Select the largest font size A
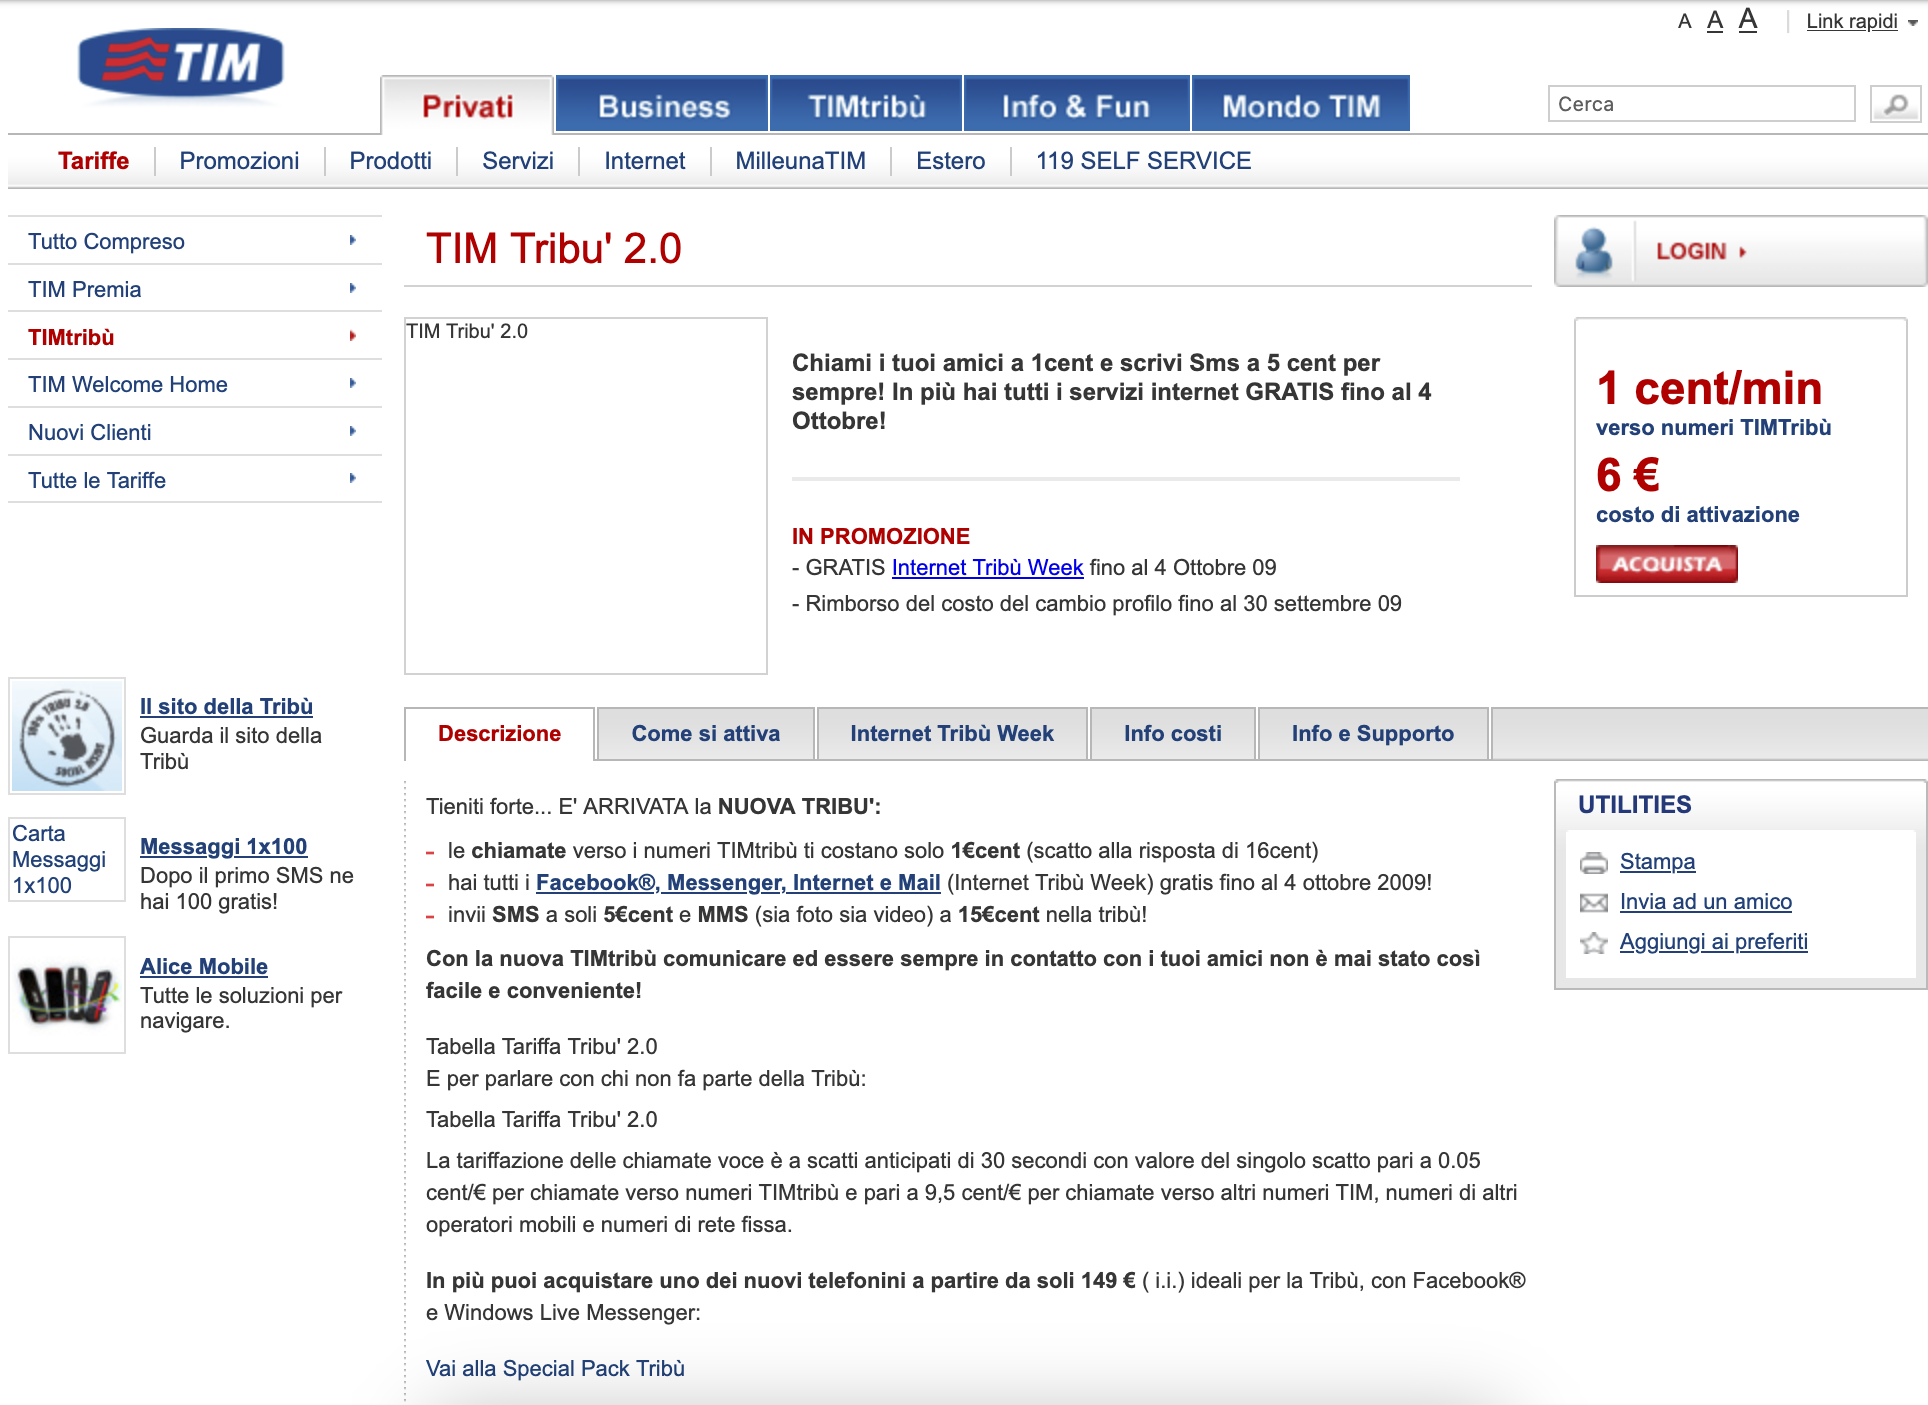 [1748, 20]
